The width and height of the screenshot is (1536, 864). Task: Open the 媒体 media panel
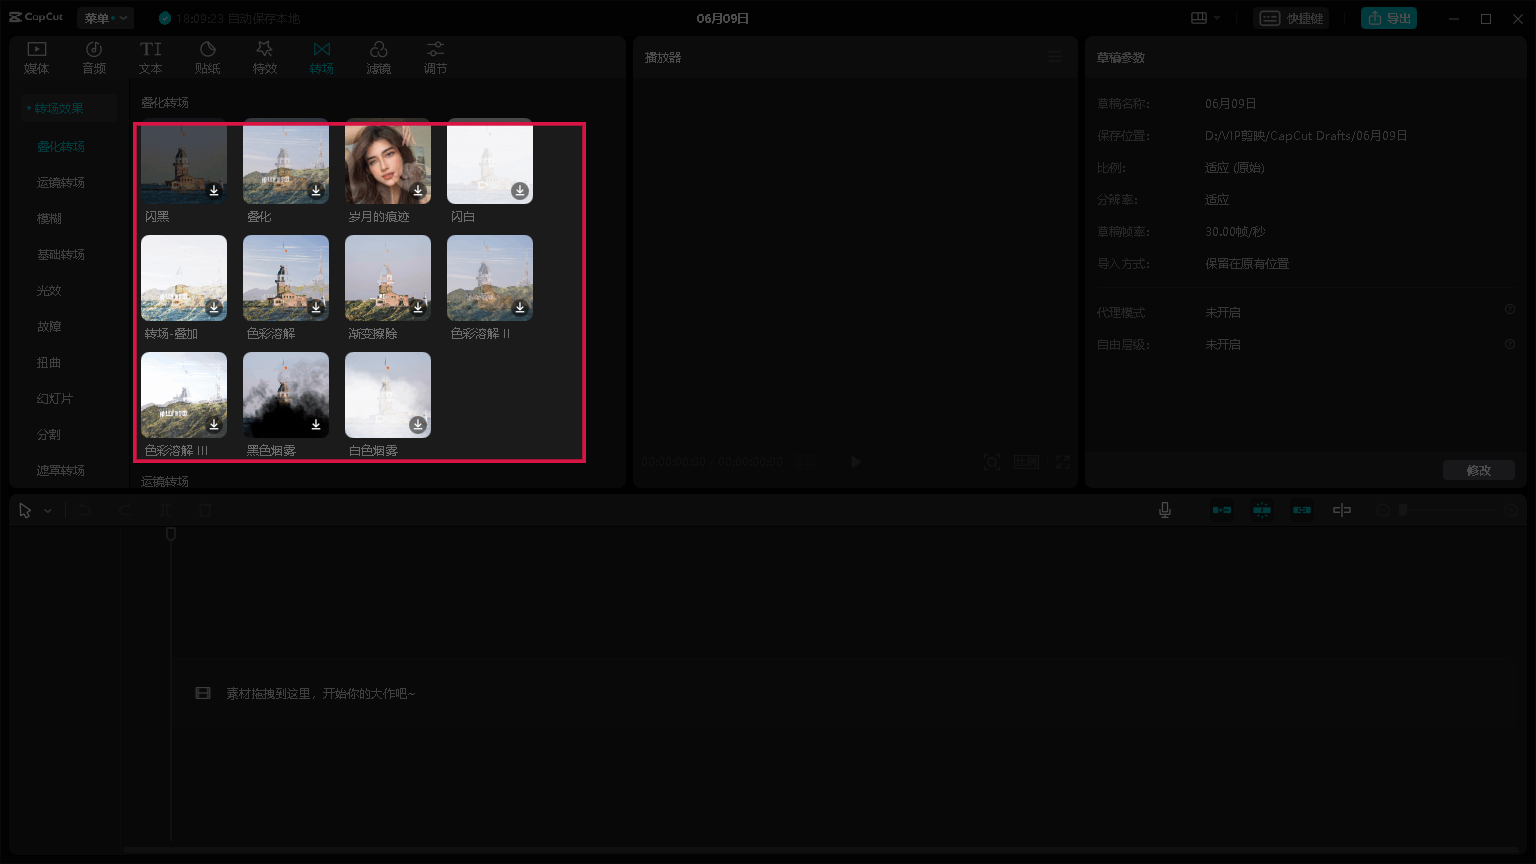click(x=36, y=55)
